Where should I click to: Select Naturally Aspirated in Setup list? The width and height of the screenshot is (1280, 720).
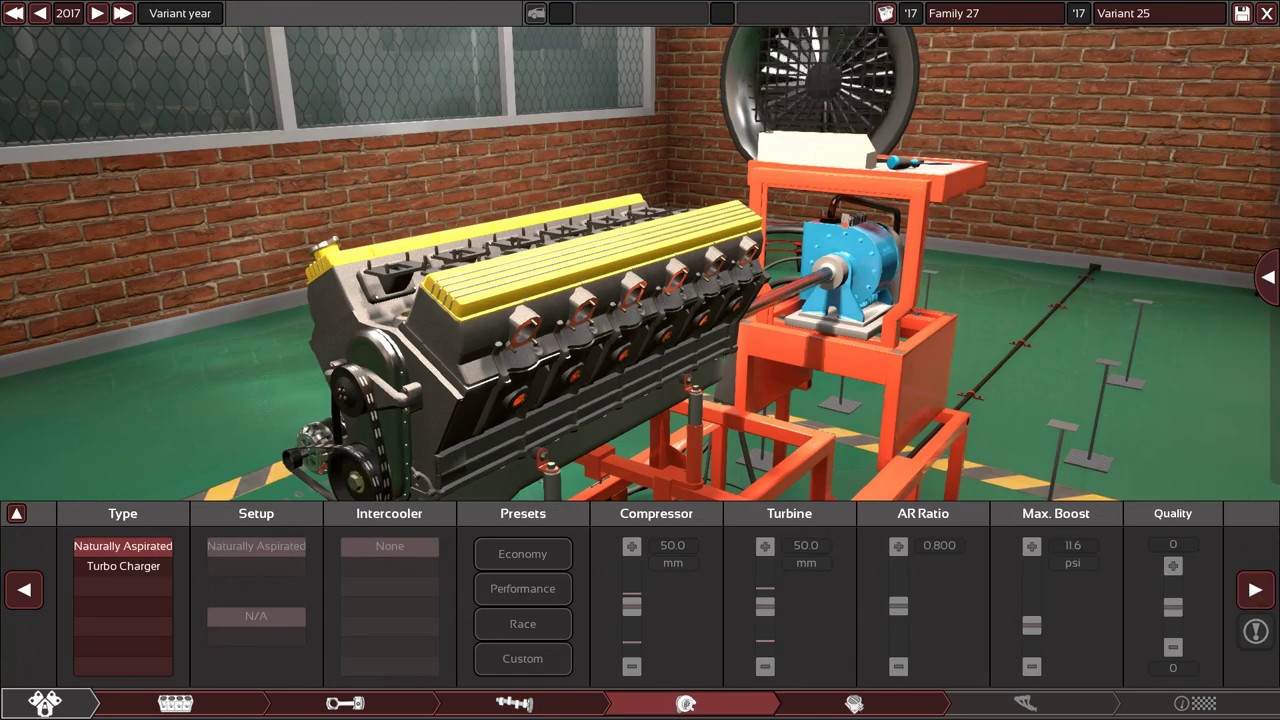256,546
